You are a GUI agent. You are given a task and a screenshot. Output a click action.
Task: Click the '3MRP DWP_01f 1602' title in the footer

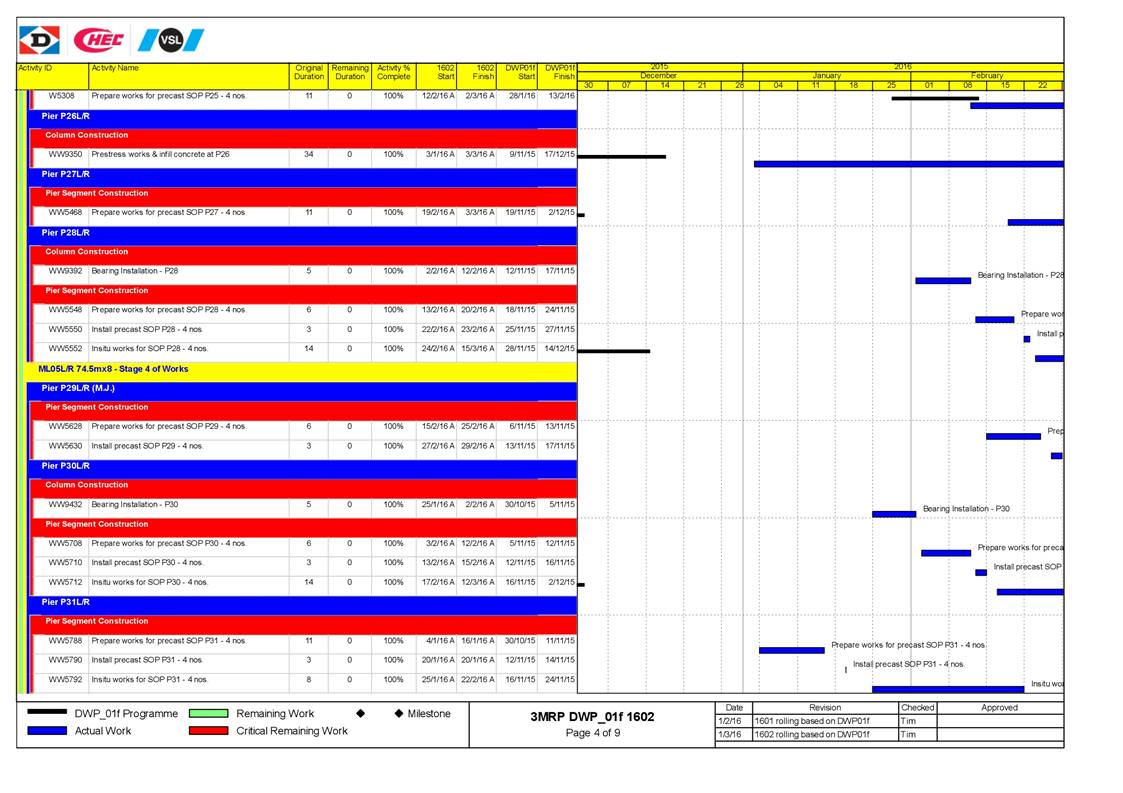[x=592, y=716]
